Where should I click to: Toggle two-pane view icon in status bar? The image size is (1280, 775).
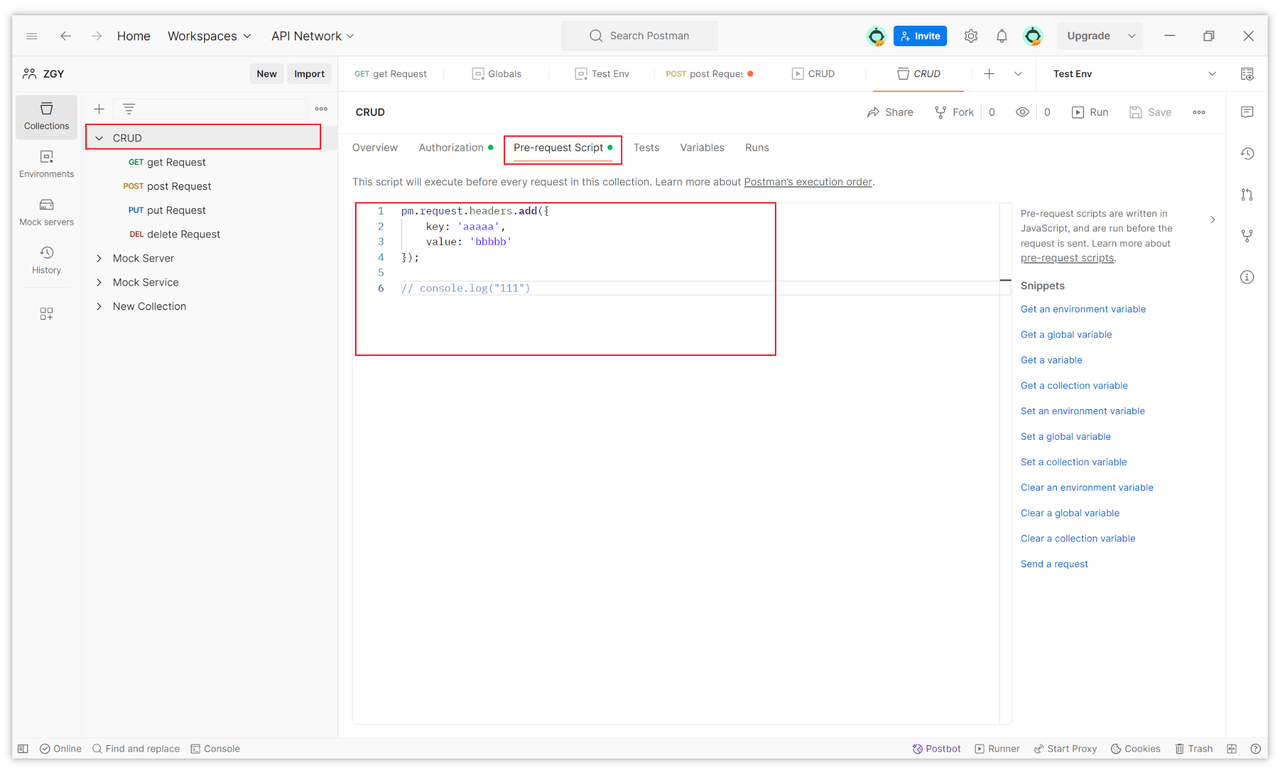(x=1232, y=749)
